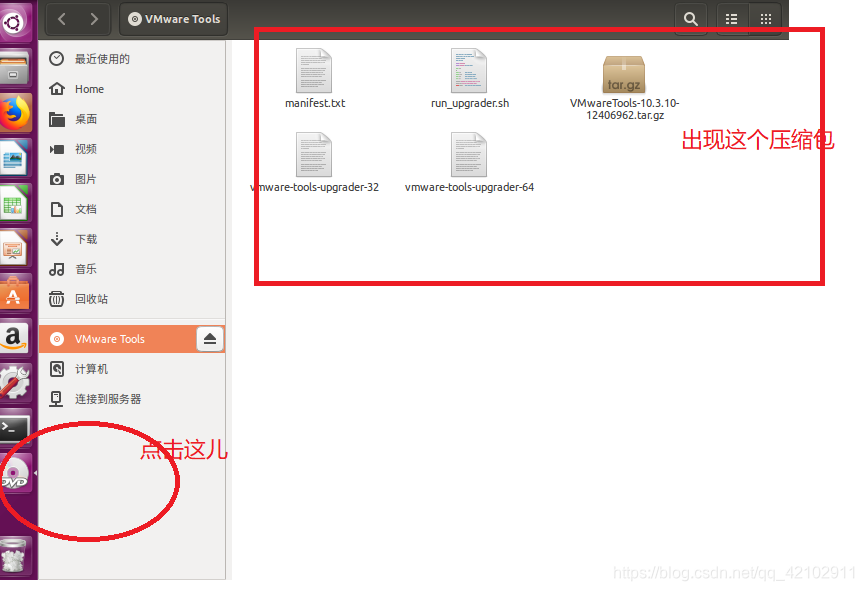Open Desktop (桌面) folder in sidebar
The image size is (864, 591).
(x=132, y=119)
